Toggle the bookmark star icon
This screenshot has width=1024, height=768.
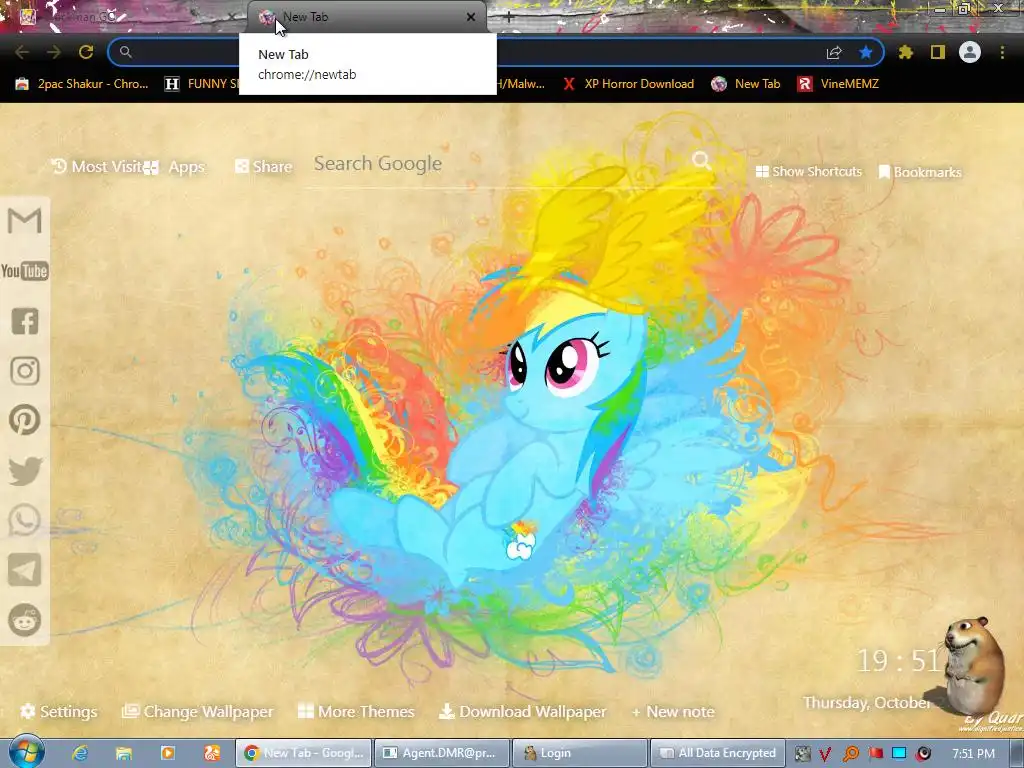coord(866,52)
